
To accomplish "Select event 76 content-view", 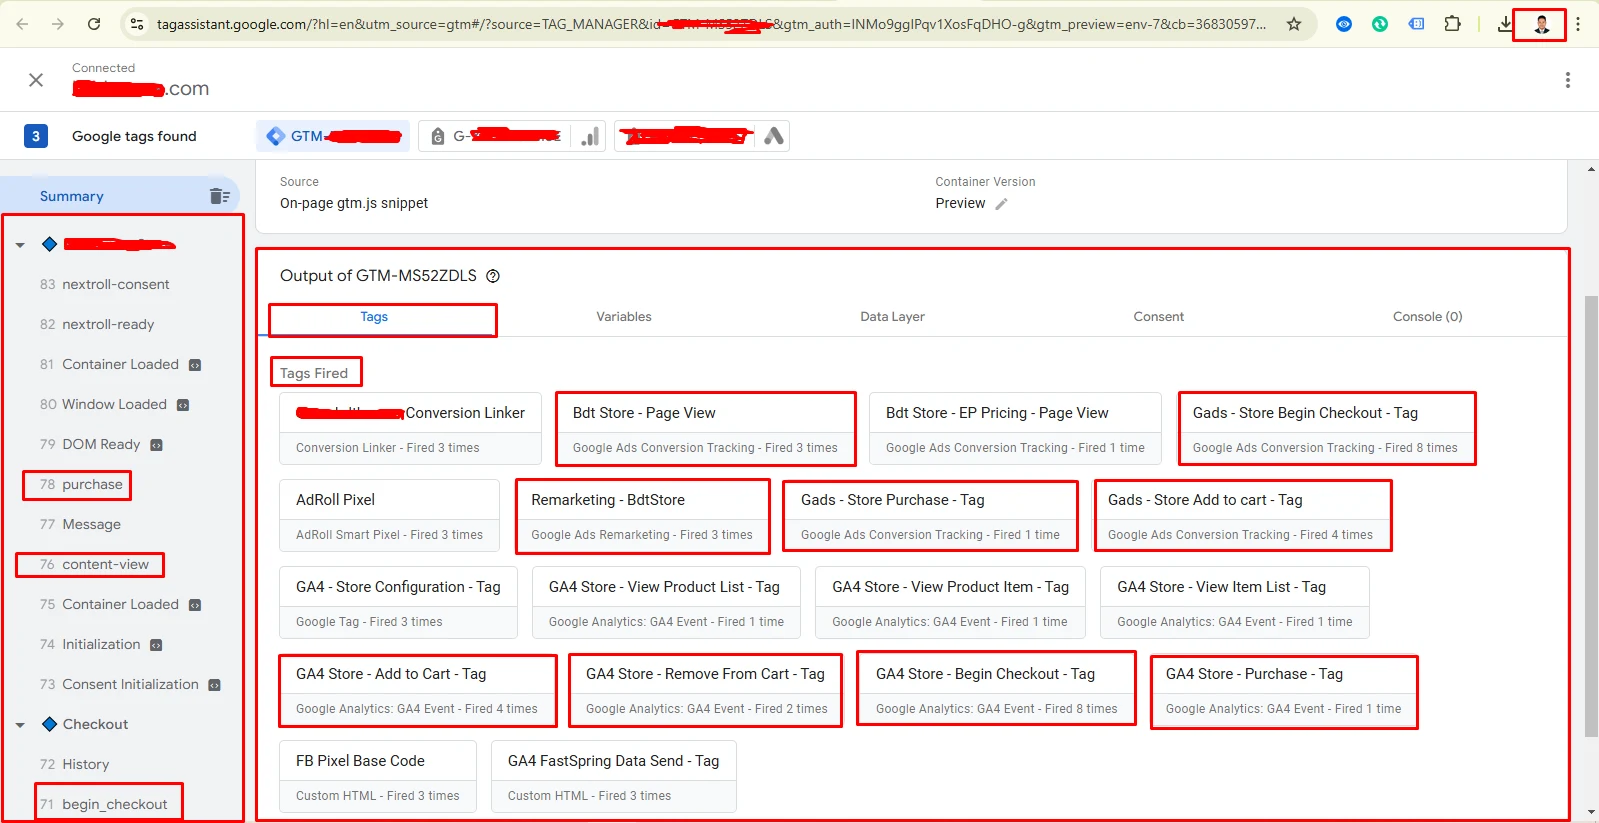I will [x=94, y=564].
